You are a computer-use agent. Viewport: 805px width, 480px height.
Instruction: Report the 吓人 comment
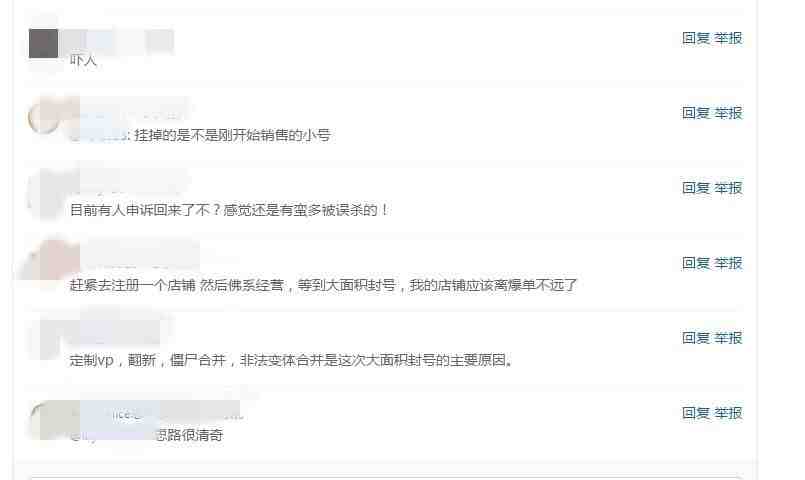(x=728, y=38)
